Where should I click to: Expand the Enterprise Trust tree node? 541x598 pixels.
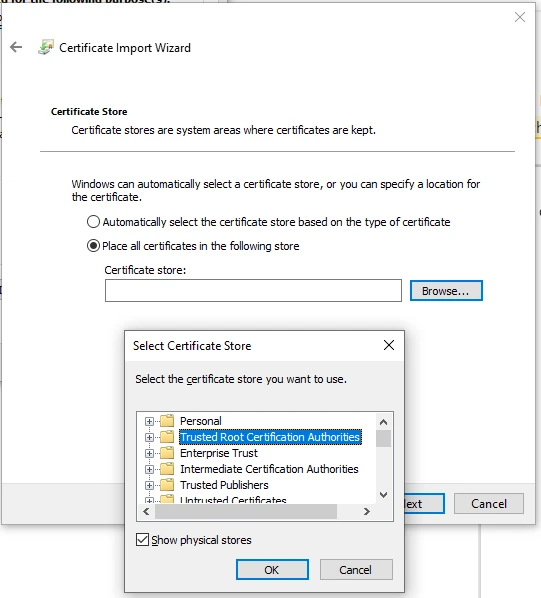[149, 453]
